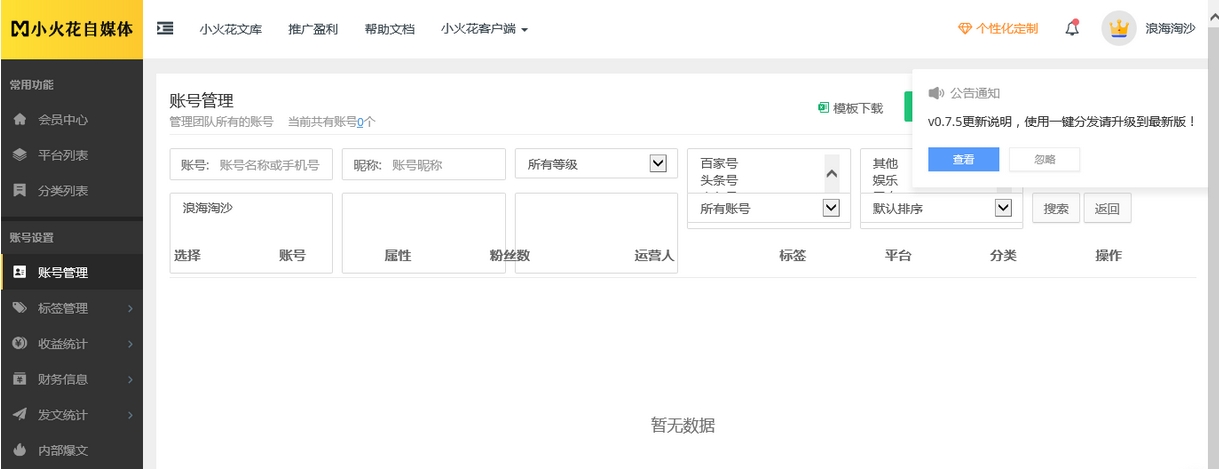1219x469 pixels.
Task: Click the 运营人 column header
Action: [x=655, y=256]
